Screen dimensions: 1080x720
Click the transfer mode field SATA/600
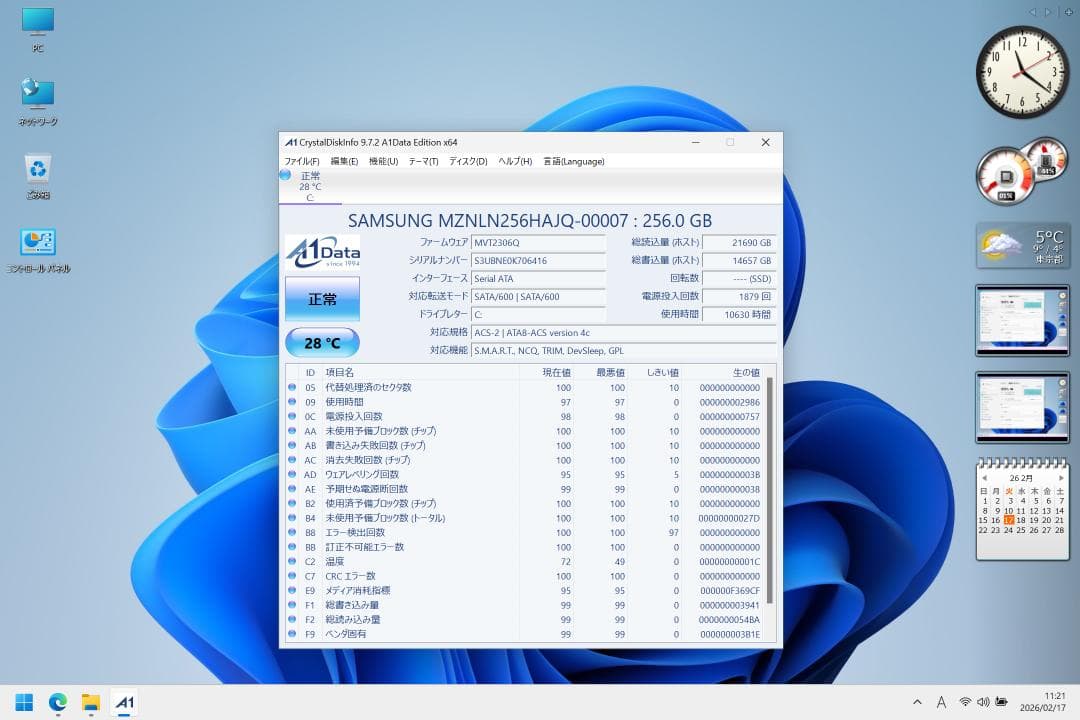(x=539, y=296)
